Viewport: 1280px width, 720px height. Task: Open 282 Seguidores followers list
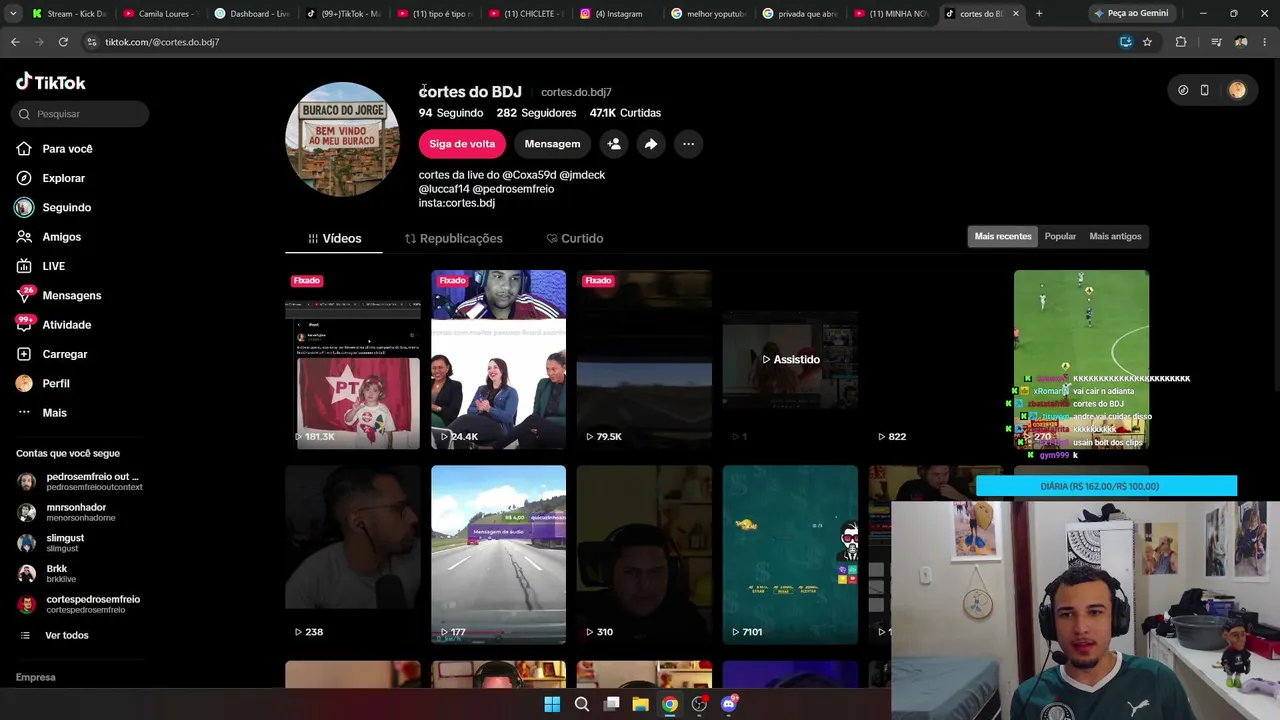(536, 113)
